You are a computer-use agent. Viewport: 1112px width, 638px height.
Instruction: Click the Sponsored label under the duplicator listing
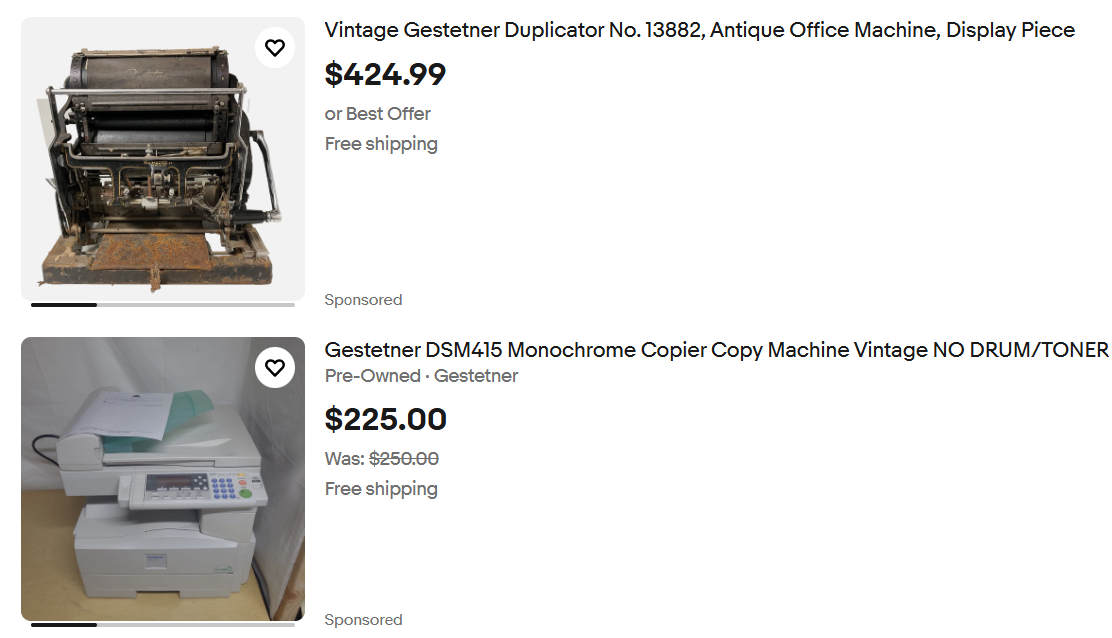click(x=363, y=300)
